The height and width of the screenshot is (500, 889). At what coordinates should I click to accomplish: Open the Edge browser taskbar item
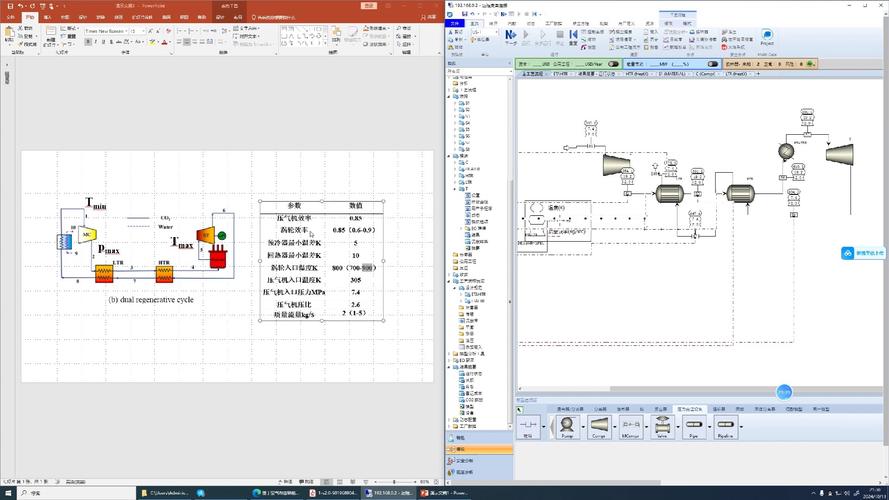point(277,493)
